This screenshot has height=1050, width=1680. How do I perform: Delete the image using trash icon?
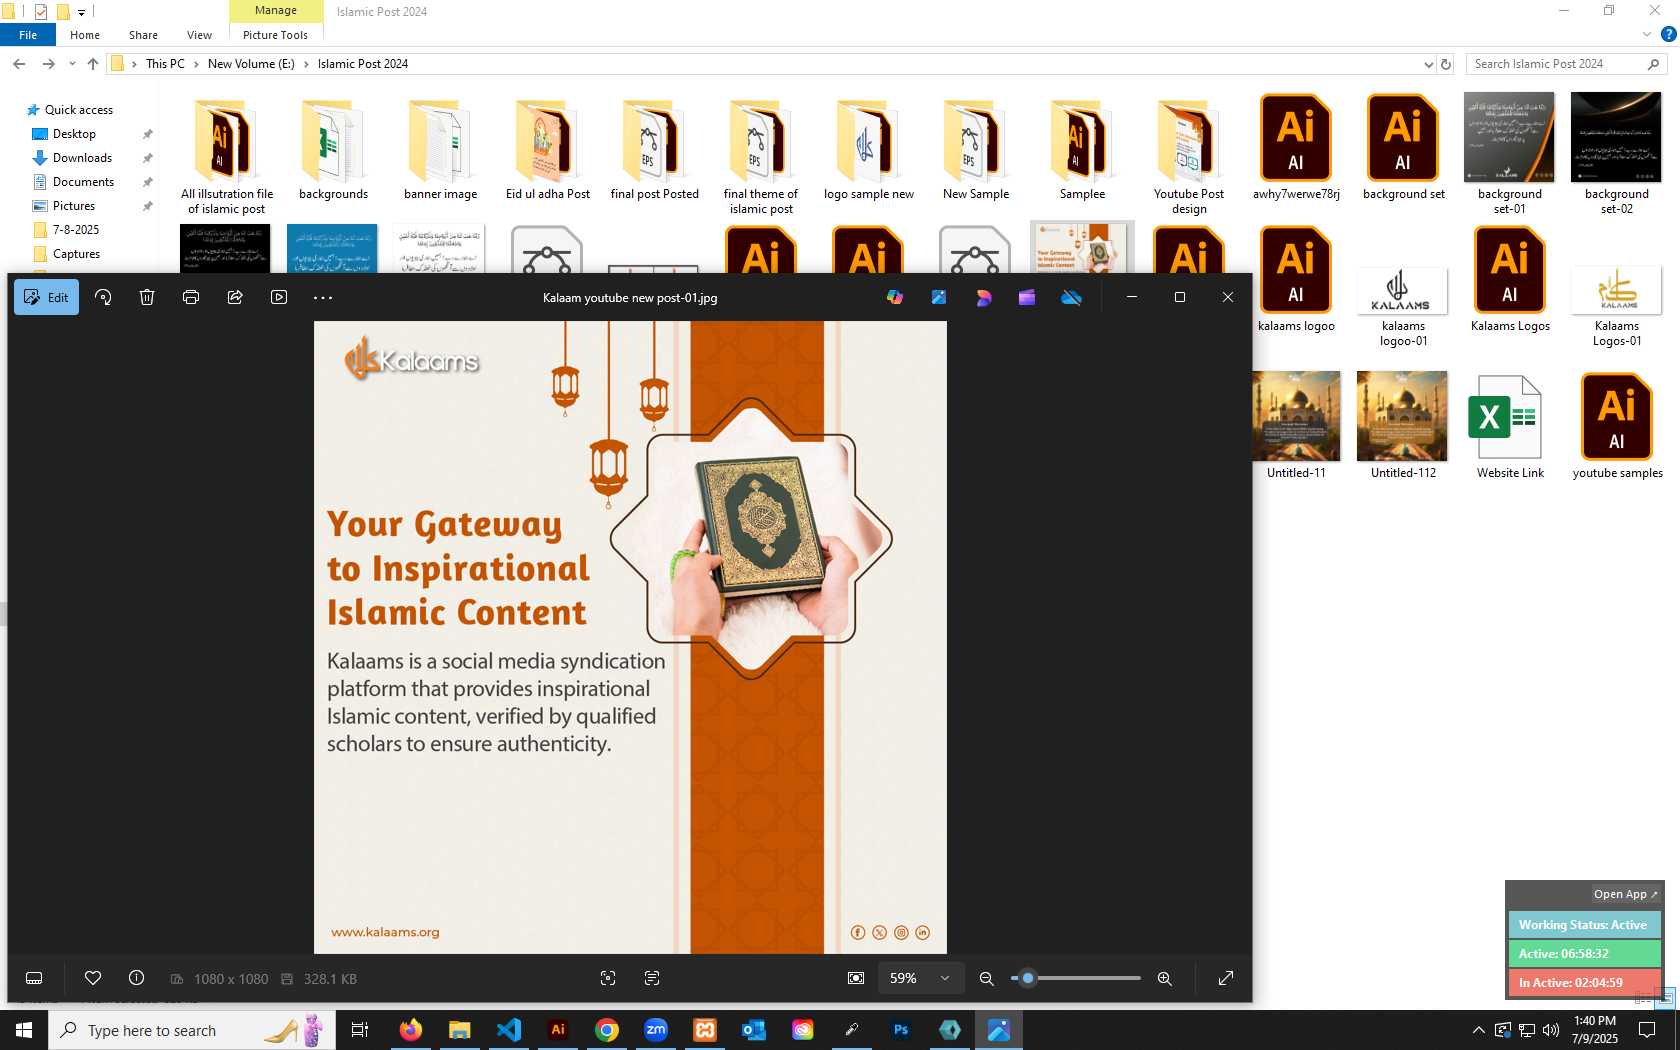147,297
